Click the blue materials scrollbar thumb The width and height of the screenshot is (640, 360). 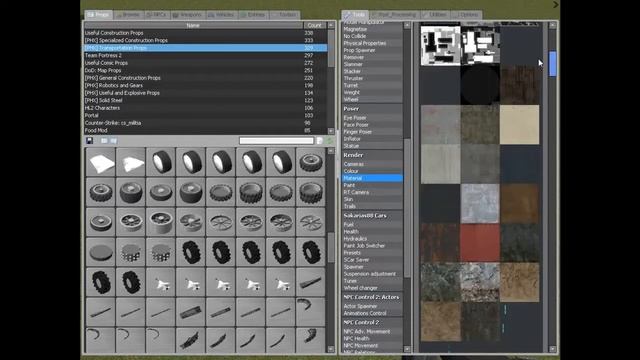(553, 64)
